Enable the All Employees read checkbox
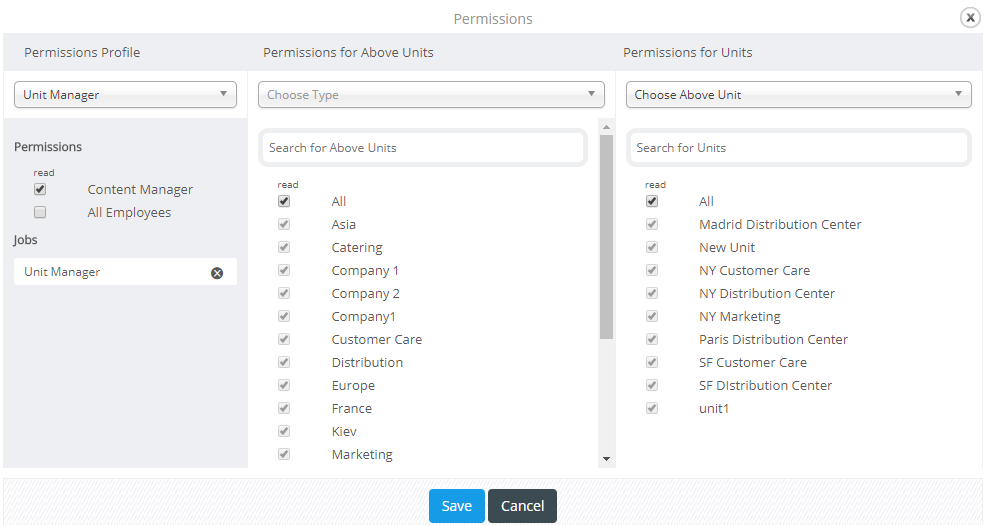The height and width of the screenshot is (525, 987). click(x=40, y=212)
